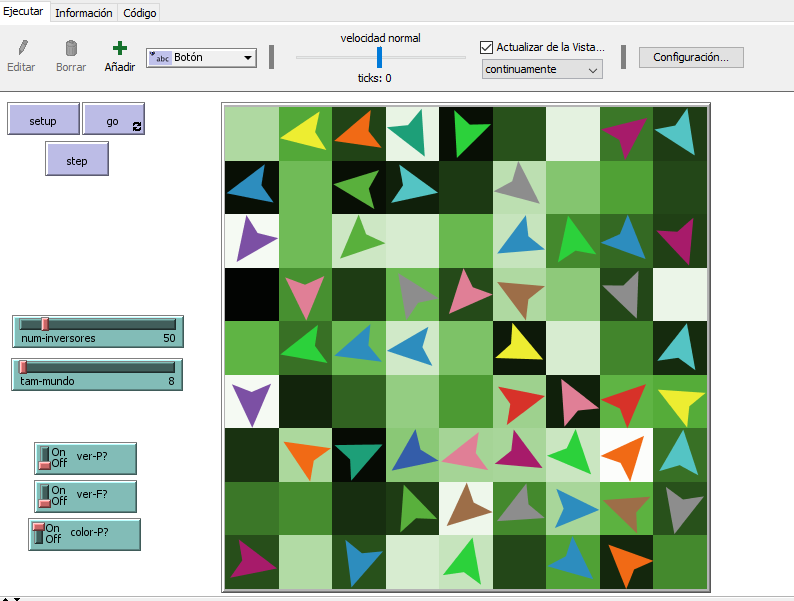This screenshot has height=601, width=794.
Task: Open the Botón element type dropdown
Action: coord(247,58)
